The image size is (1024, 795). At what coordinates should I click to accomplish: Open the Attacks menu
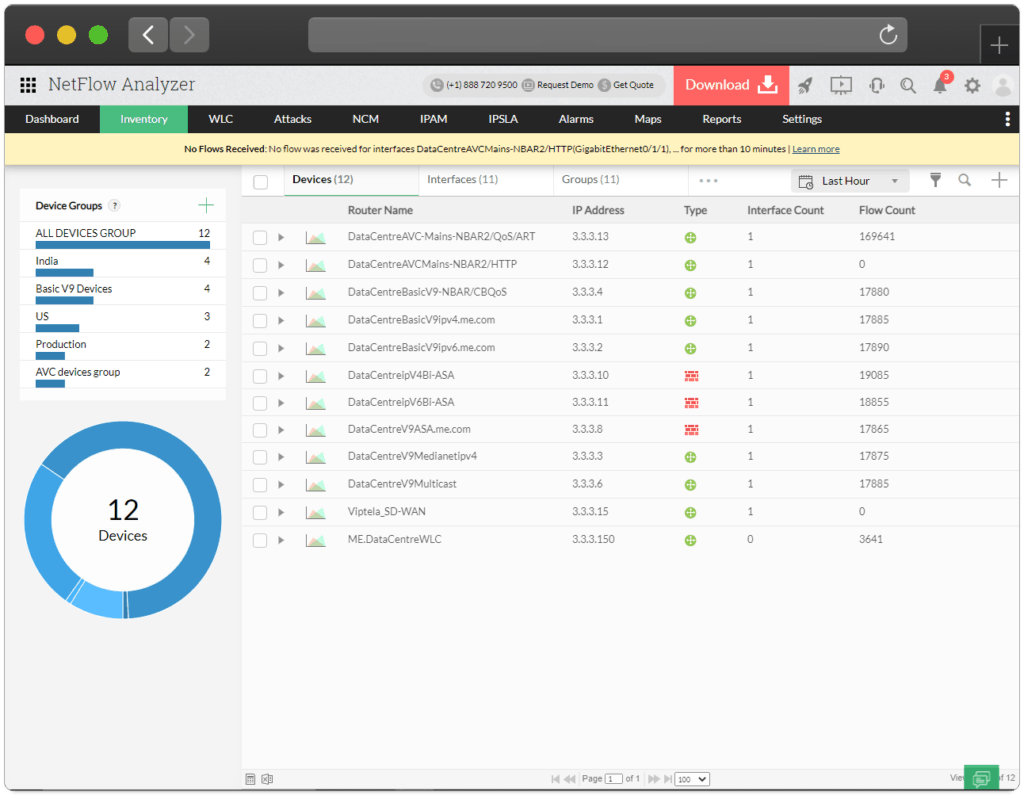(293, 119)
